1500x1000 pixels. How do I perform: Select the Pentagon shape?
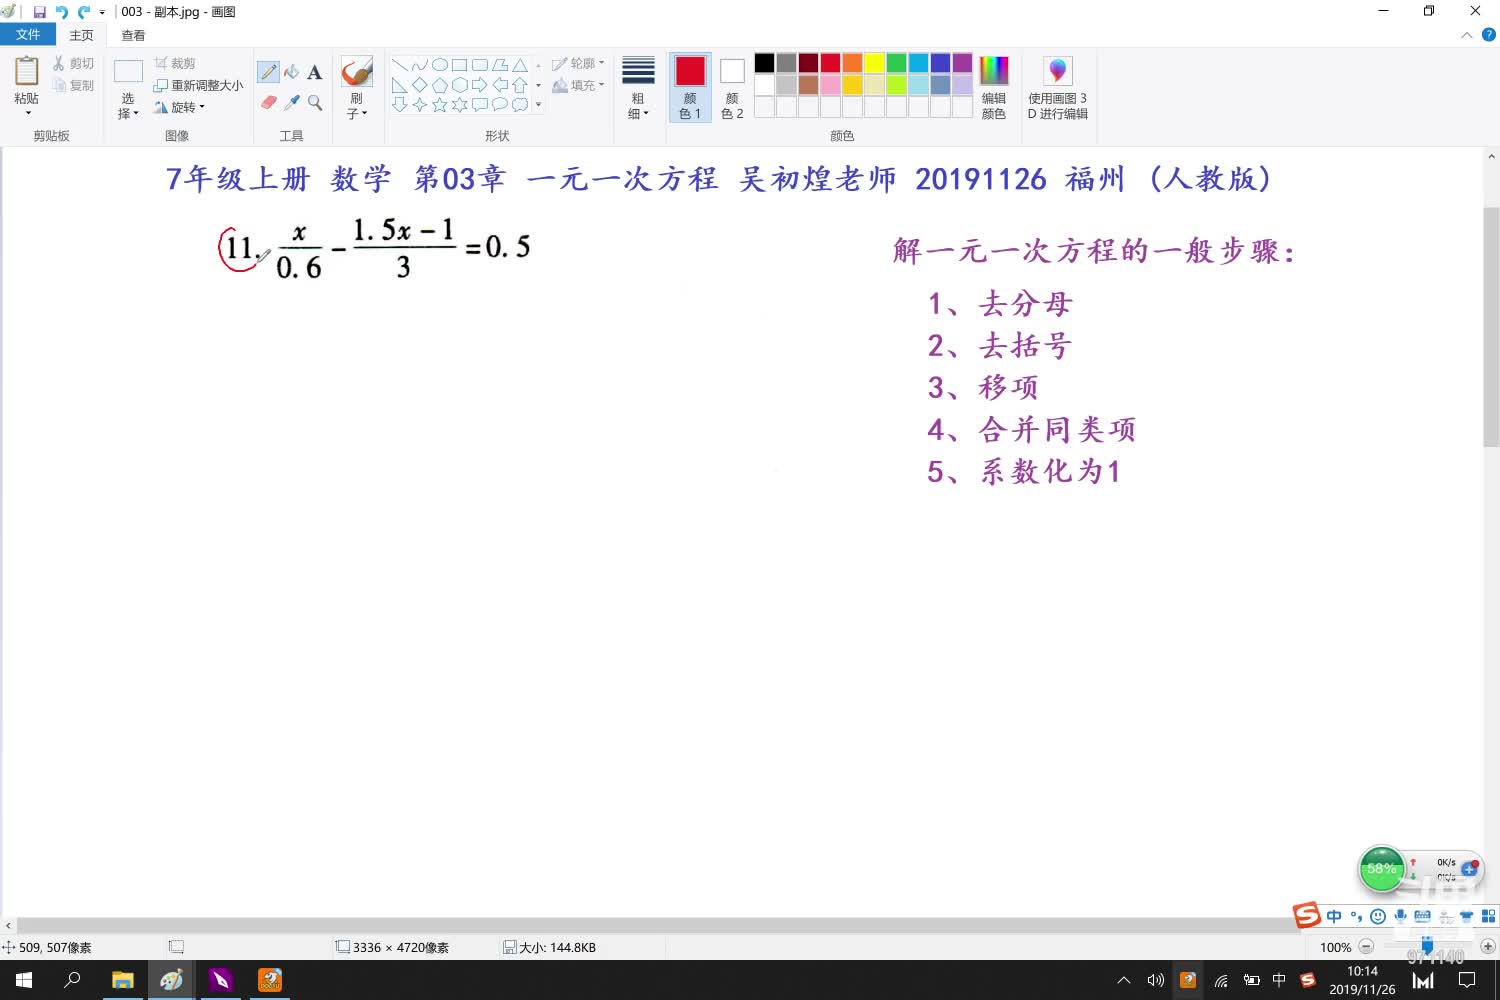(440, 85)
